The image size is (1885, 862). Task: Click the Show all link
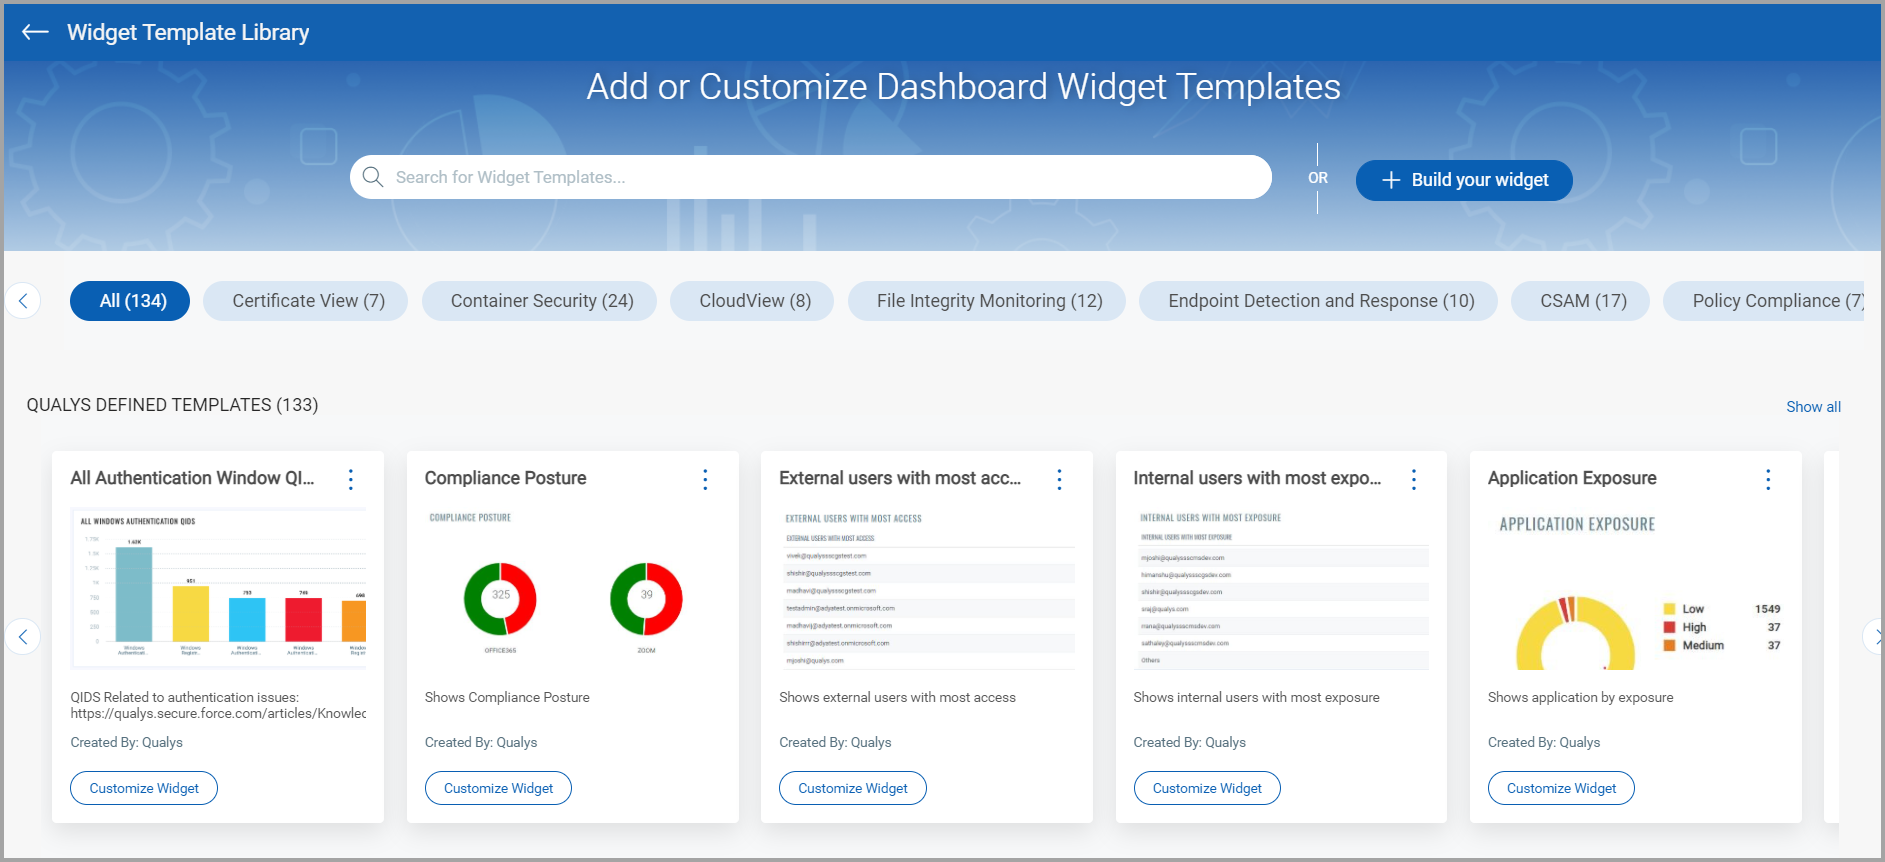pyautogui.click(x=1813, y=407)
